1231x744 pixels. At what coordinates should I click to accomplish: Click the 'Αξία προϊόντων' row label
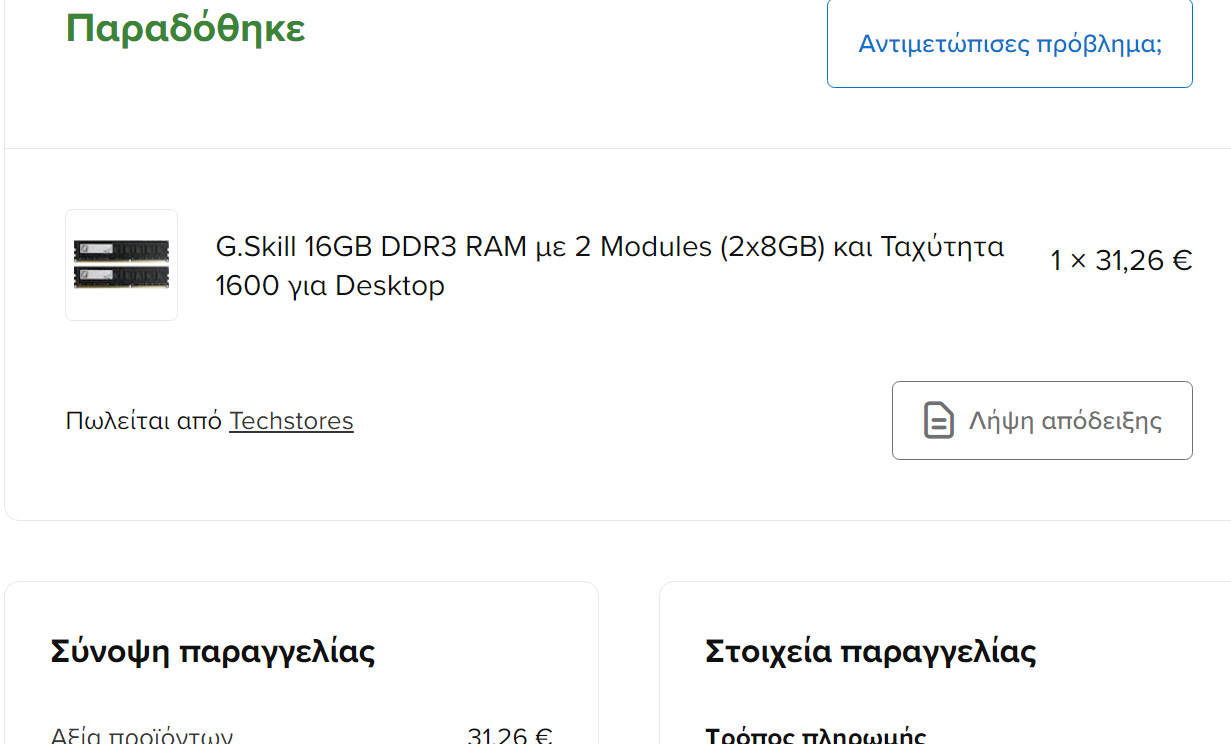tap(142, 736)
